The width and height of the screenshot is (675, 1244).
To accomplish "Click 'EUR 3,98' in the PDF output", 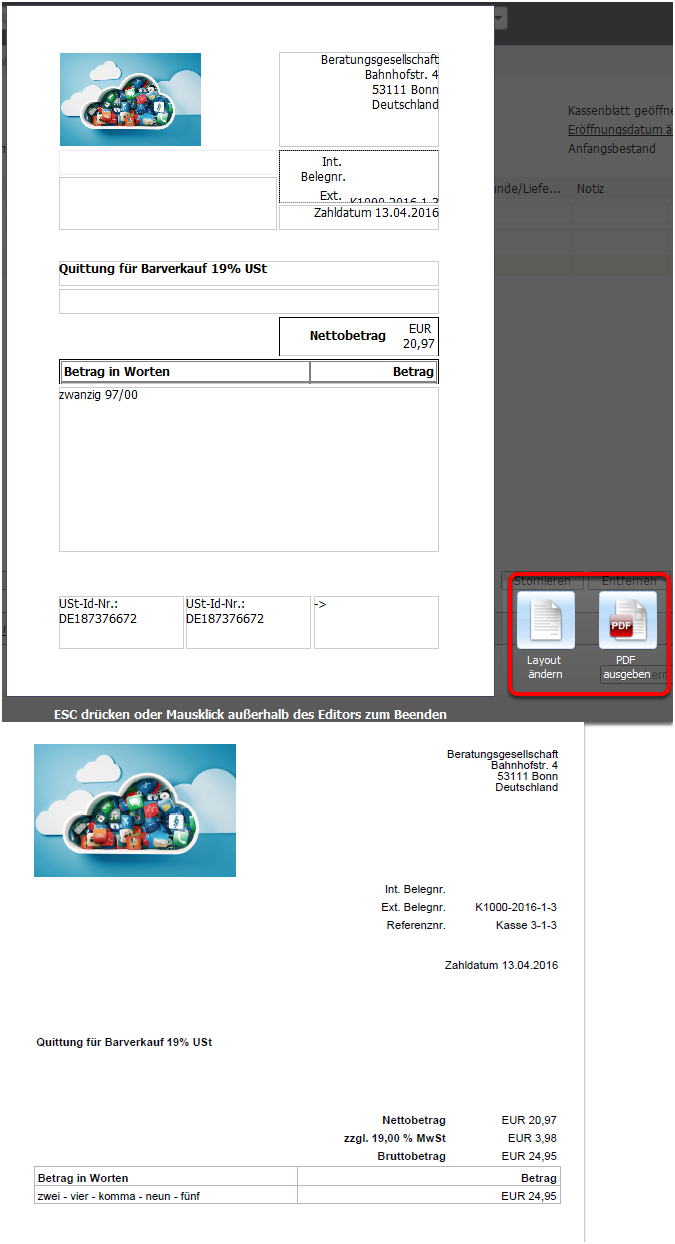I will coord(532,1138).
